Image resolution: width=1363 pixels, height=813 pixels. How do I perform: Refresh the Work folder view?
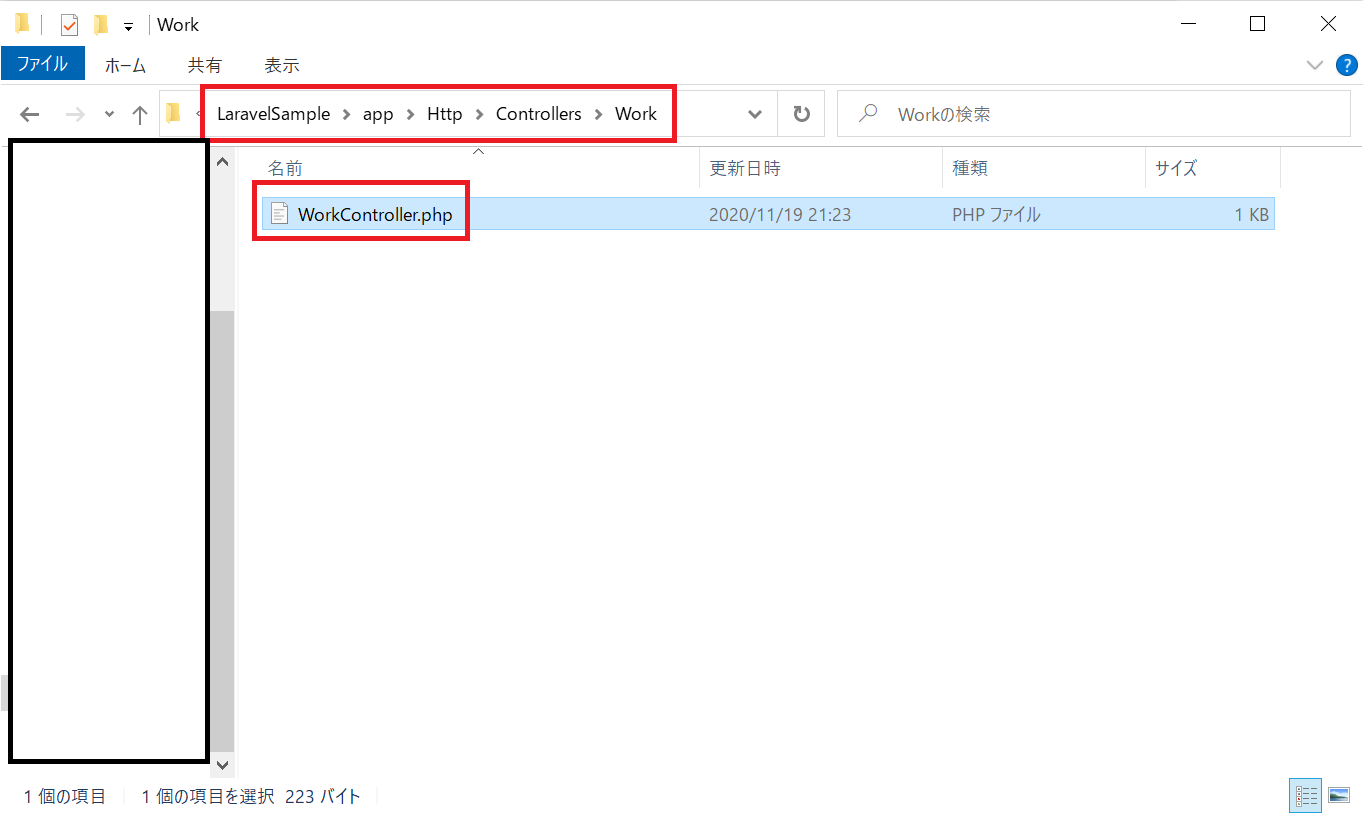click(801, 114)
